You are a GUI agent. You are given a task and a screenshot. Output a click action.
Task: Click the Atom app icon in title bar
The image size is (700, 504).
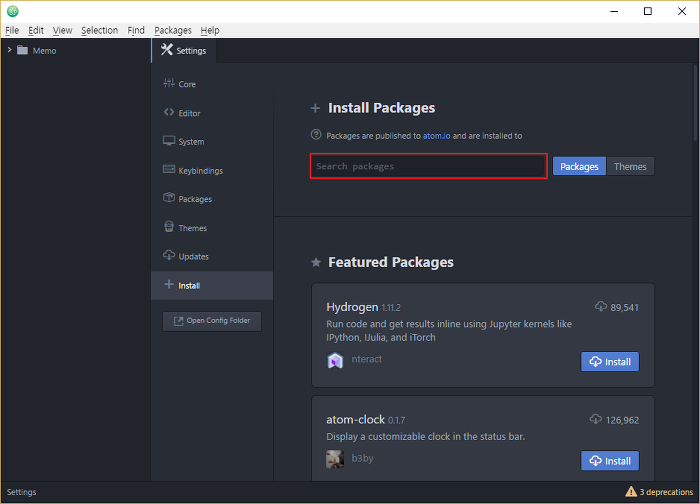12,11
